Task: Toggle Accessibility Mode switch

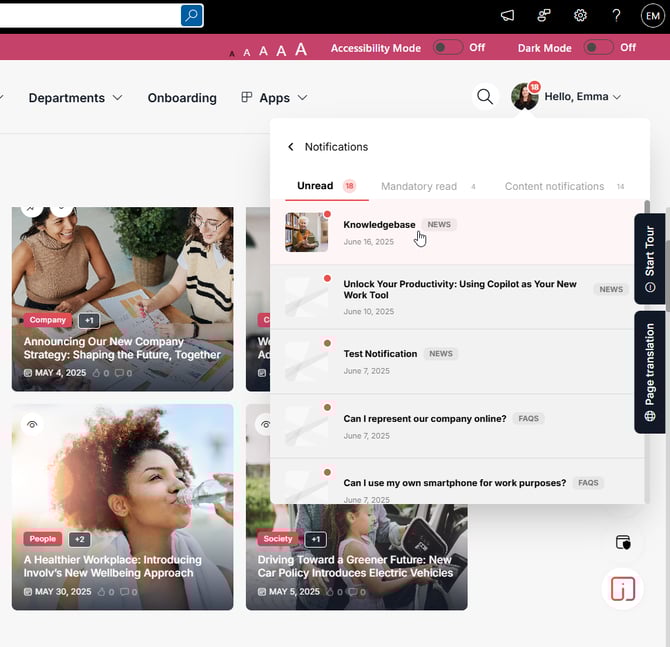Action: pyautogui.click(x=447, y=47)
